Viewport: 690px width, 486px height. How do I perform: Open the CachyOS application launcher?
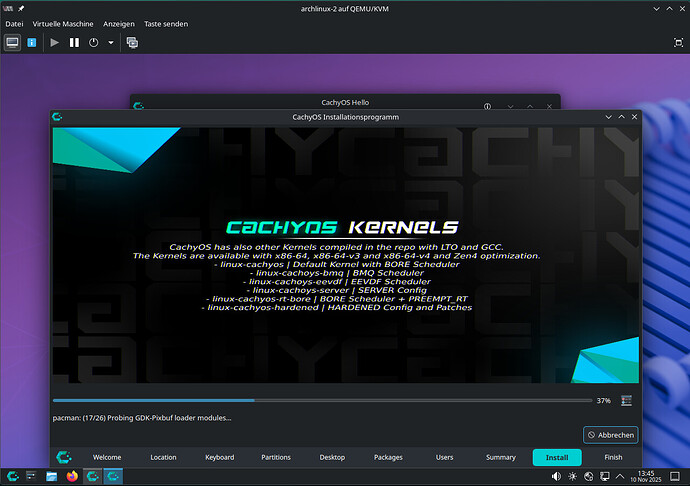point(13,476)
